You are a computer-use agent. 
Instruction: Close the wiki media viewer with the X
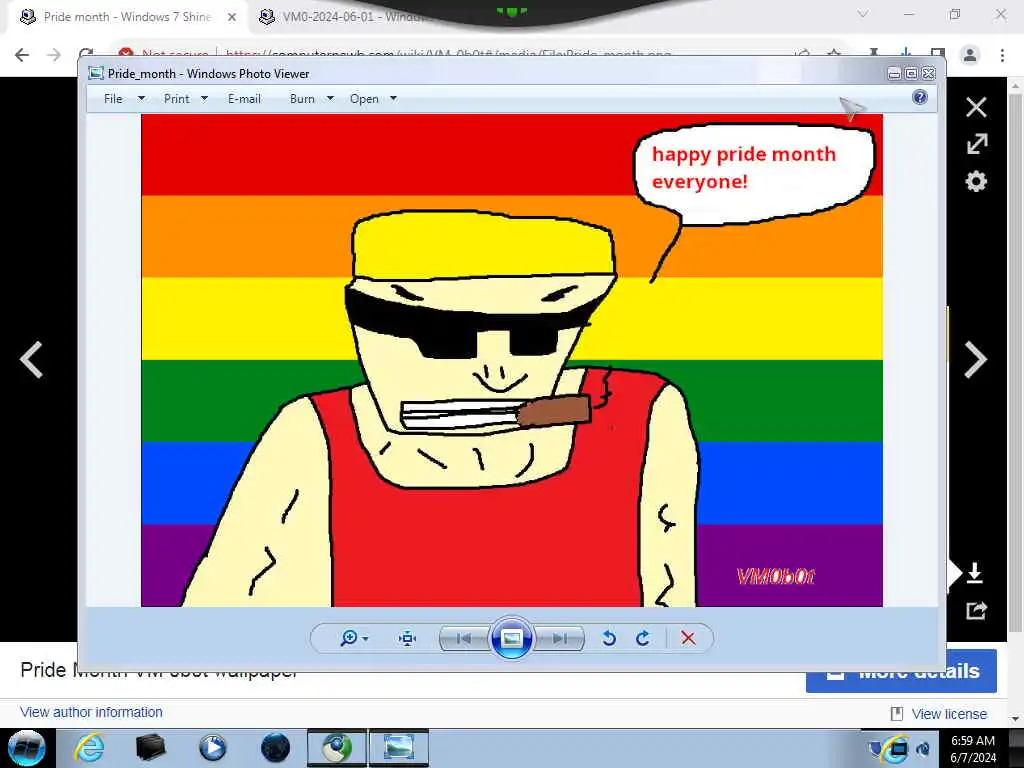point(976,107)
